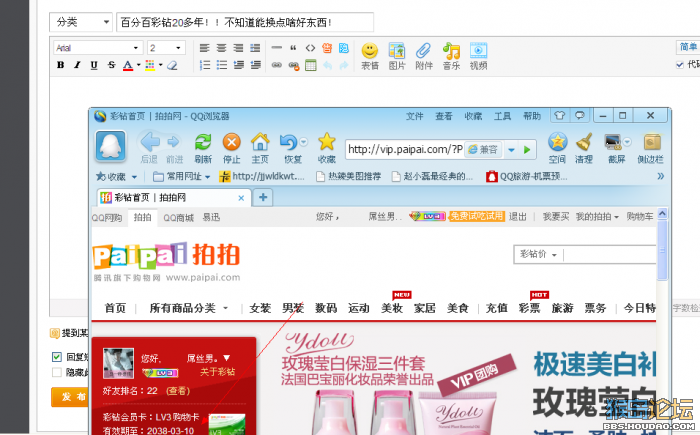Click the font color A swatch
Viewport: 700px width, 435px height.
tap(128, 65)
